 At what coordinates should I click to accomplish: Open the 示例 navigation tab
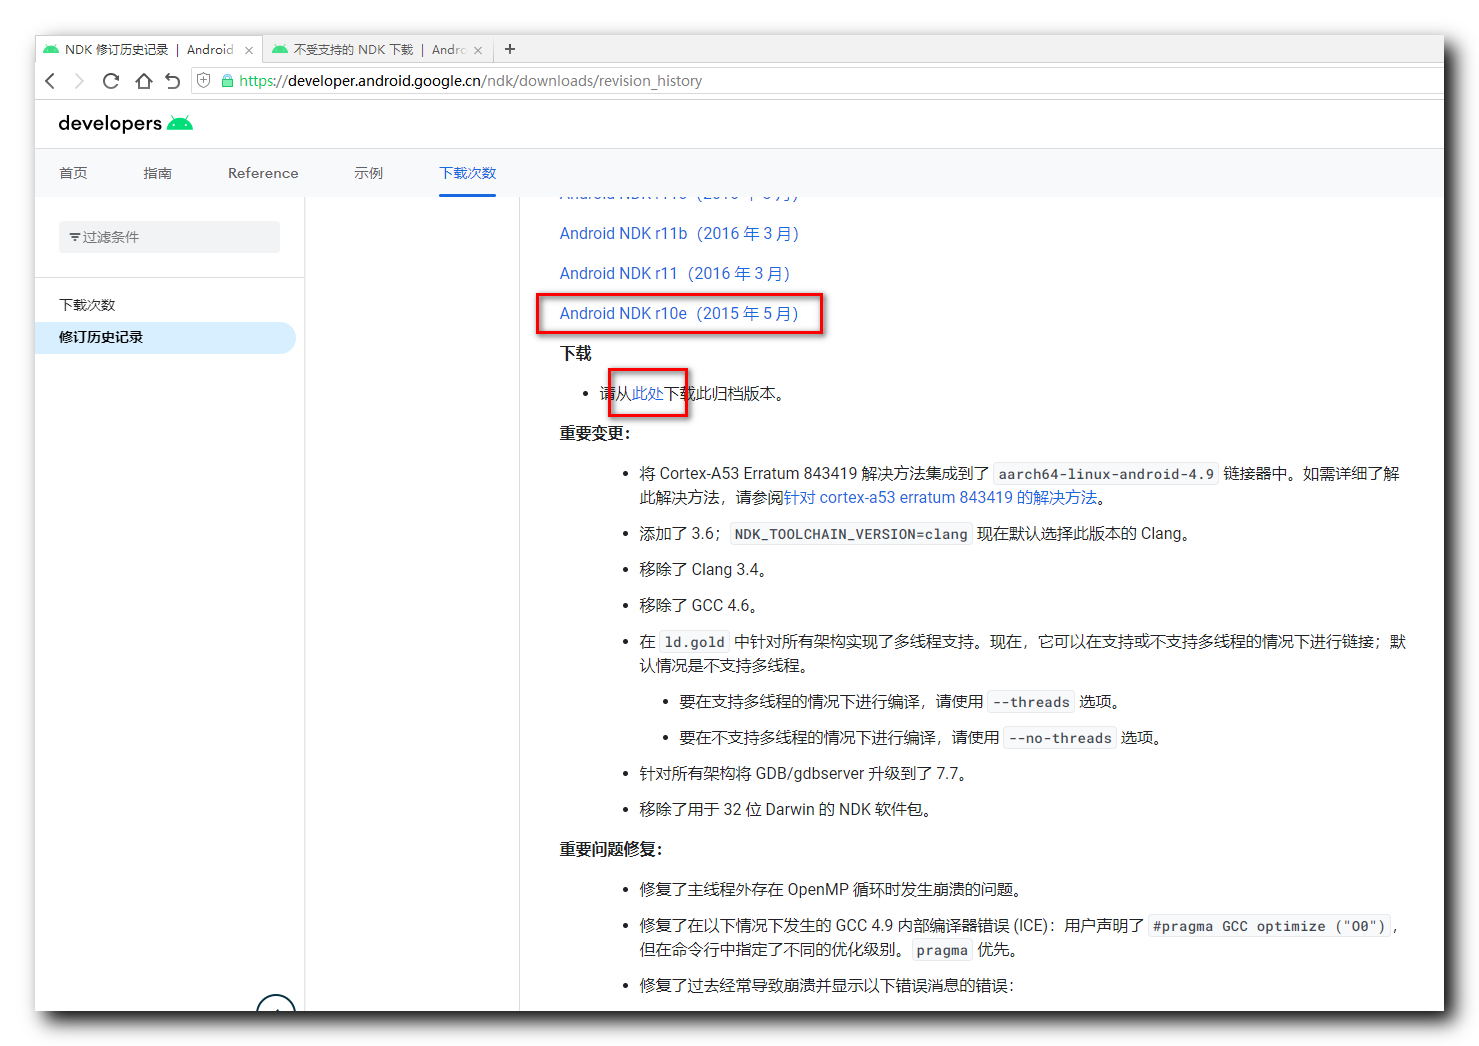click(368, 173)
